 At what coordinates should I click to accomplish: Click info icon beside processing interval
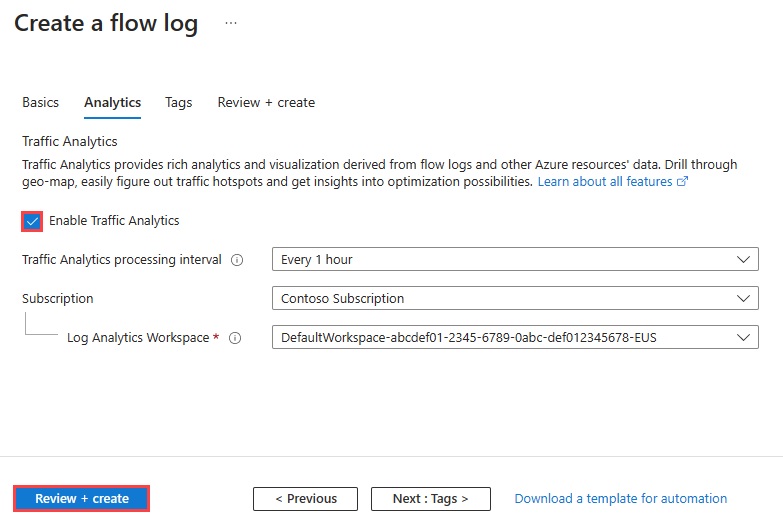click(x=237, y=260)
